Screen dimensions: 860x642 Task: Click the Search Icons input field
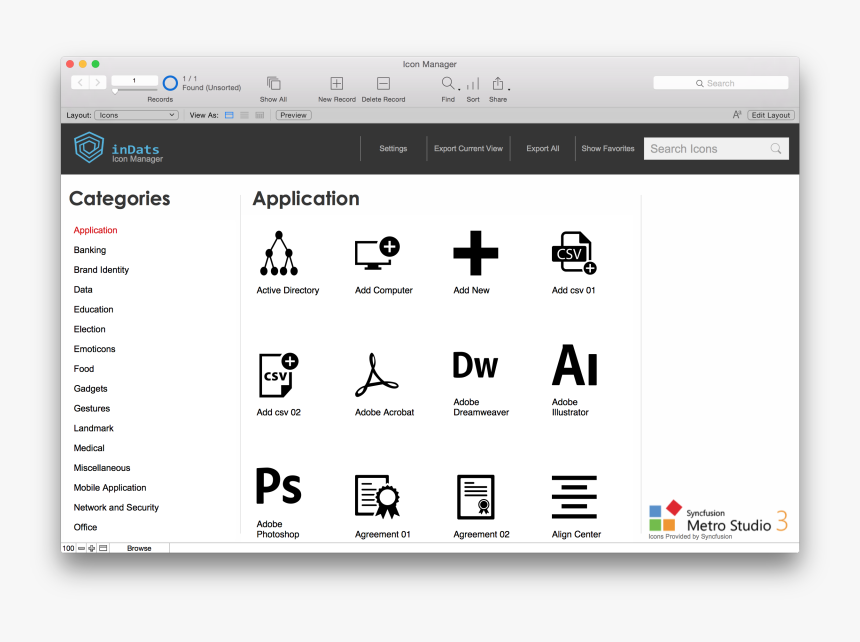(716, 149)
